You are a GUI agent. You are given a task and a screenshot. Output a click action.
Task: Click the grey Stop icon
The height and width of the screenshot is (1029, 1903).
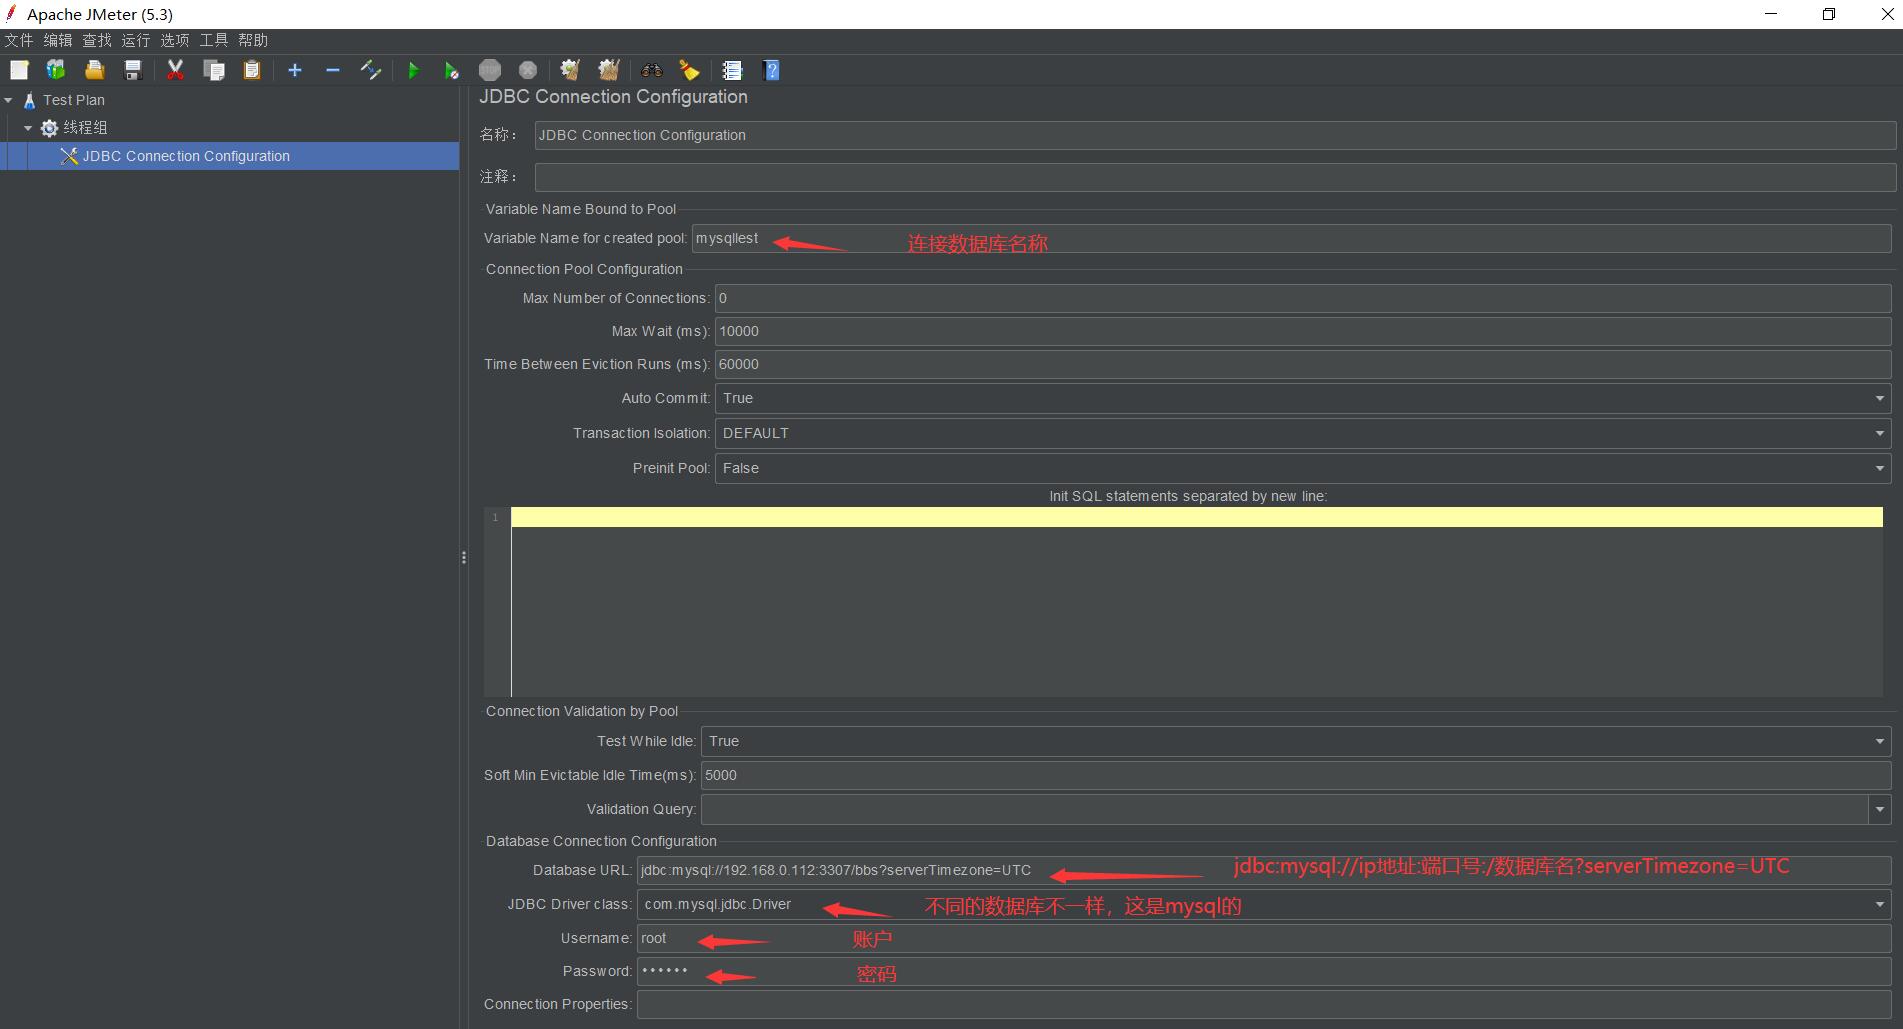(x=490, y=70)
